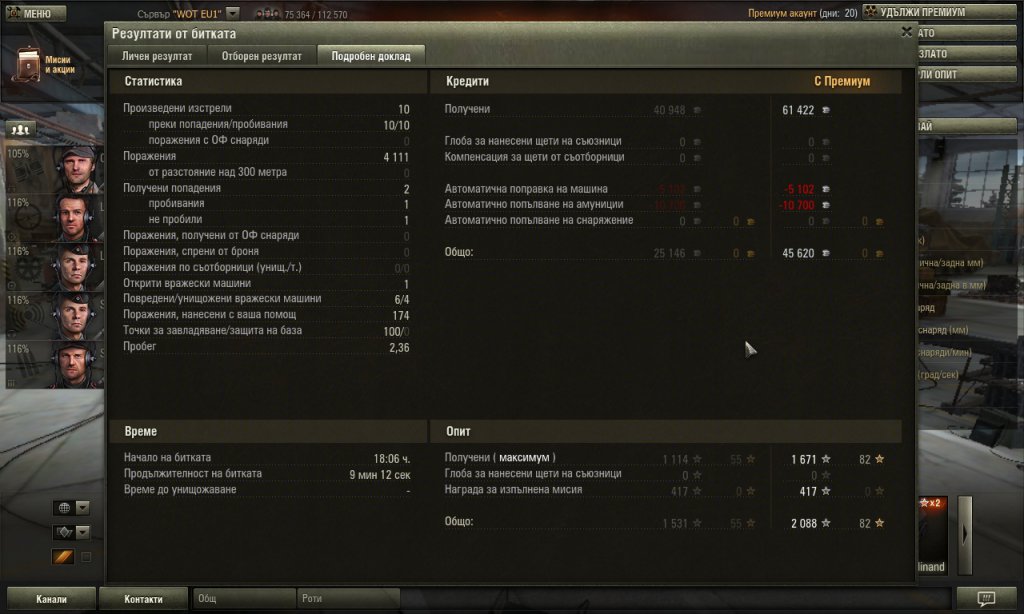Screen dimensions: 1024x614
Task: Open the Контакти button
Action: (x=143, y=598)
